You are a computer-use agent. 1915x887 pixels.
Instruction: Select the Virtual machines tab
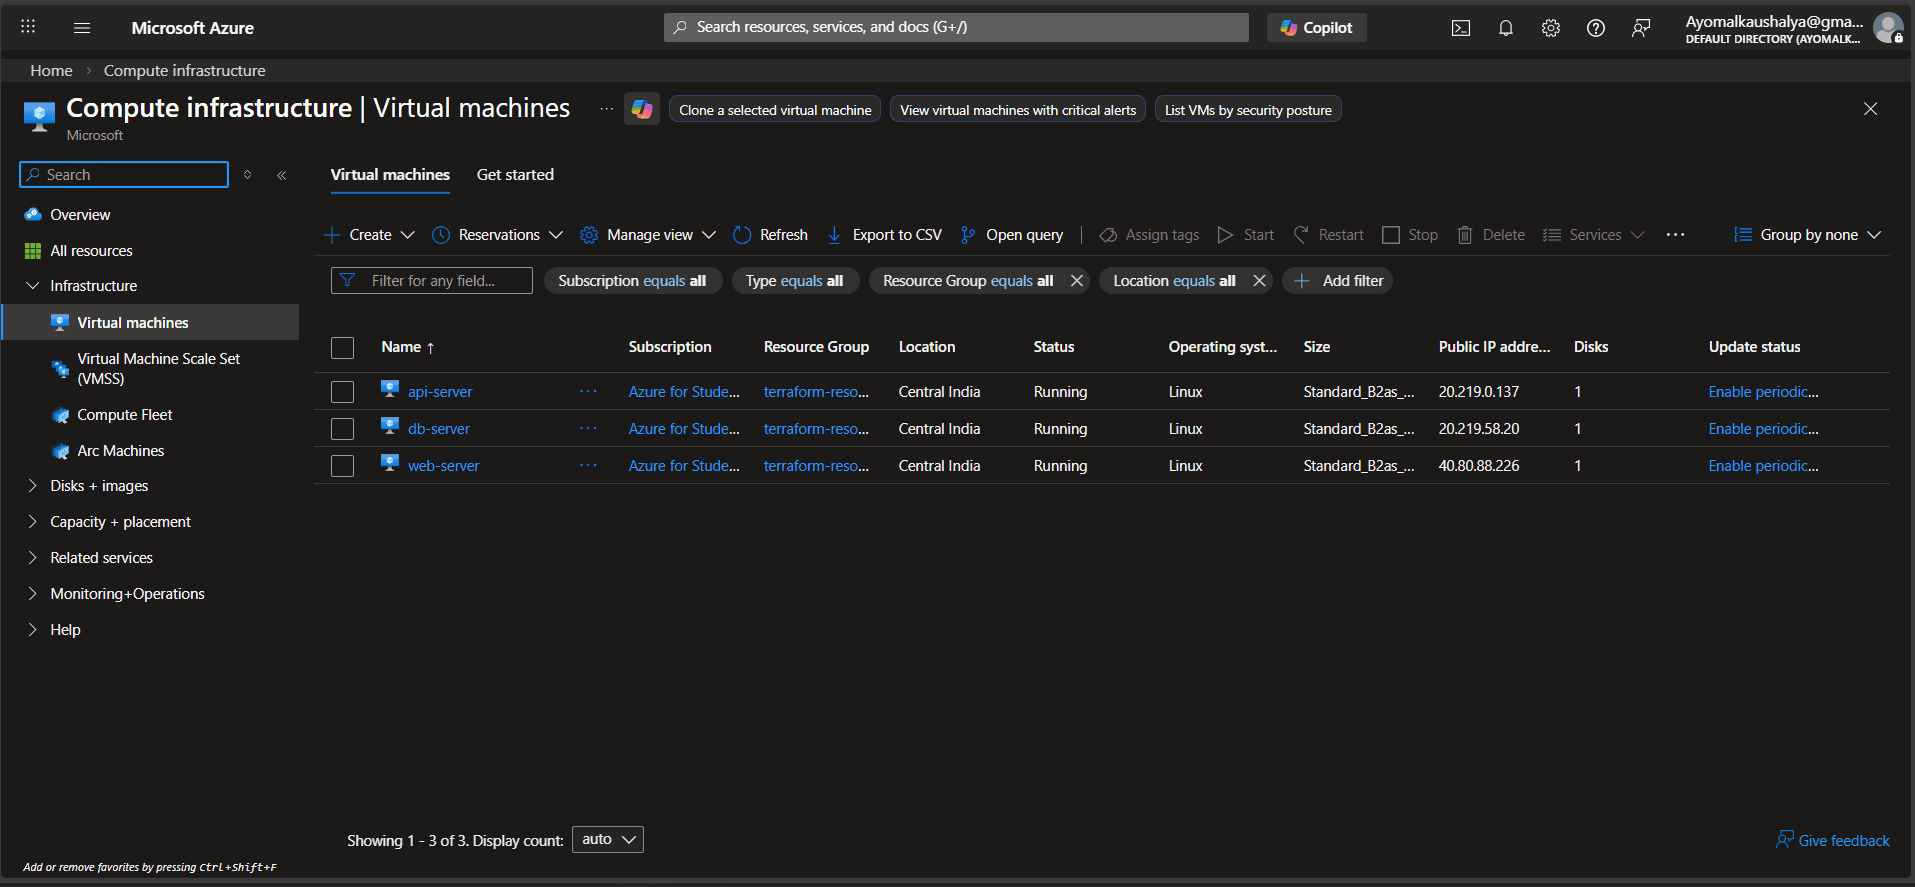[390, 175]
